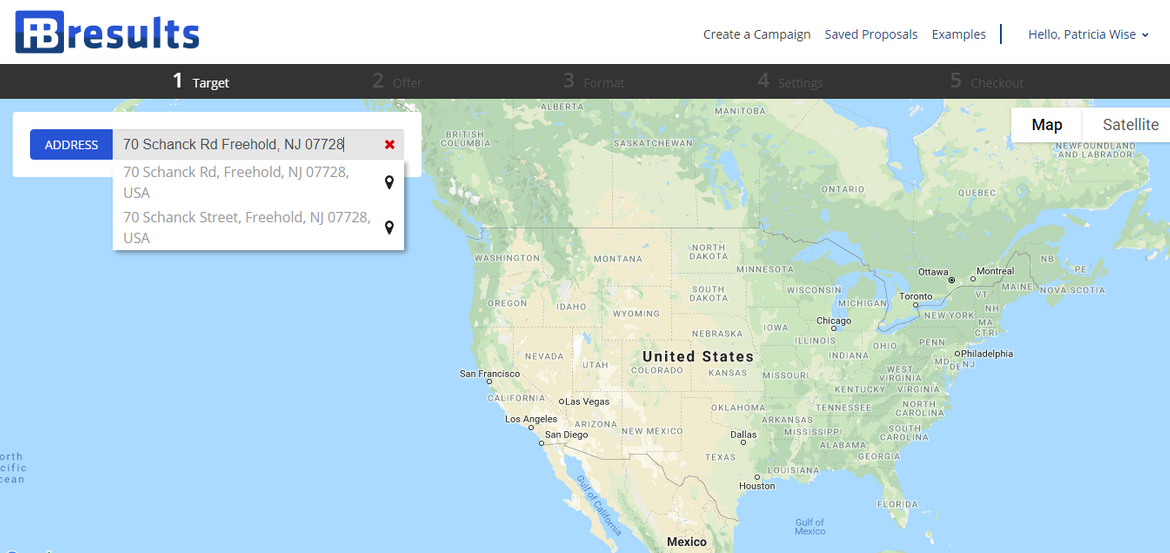Select suggestion 70 Schanck Street, Freehold
This screenshot has height=553, width=1170.
tap(246, 227)
